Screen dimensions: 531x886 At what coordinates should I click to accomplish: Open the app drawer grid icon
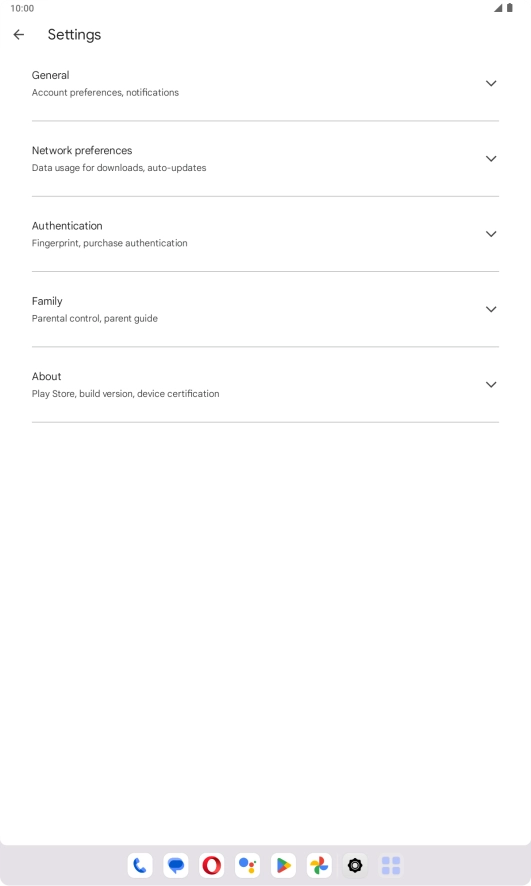[x=391, y=865]
